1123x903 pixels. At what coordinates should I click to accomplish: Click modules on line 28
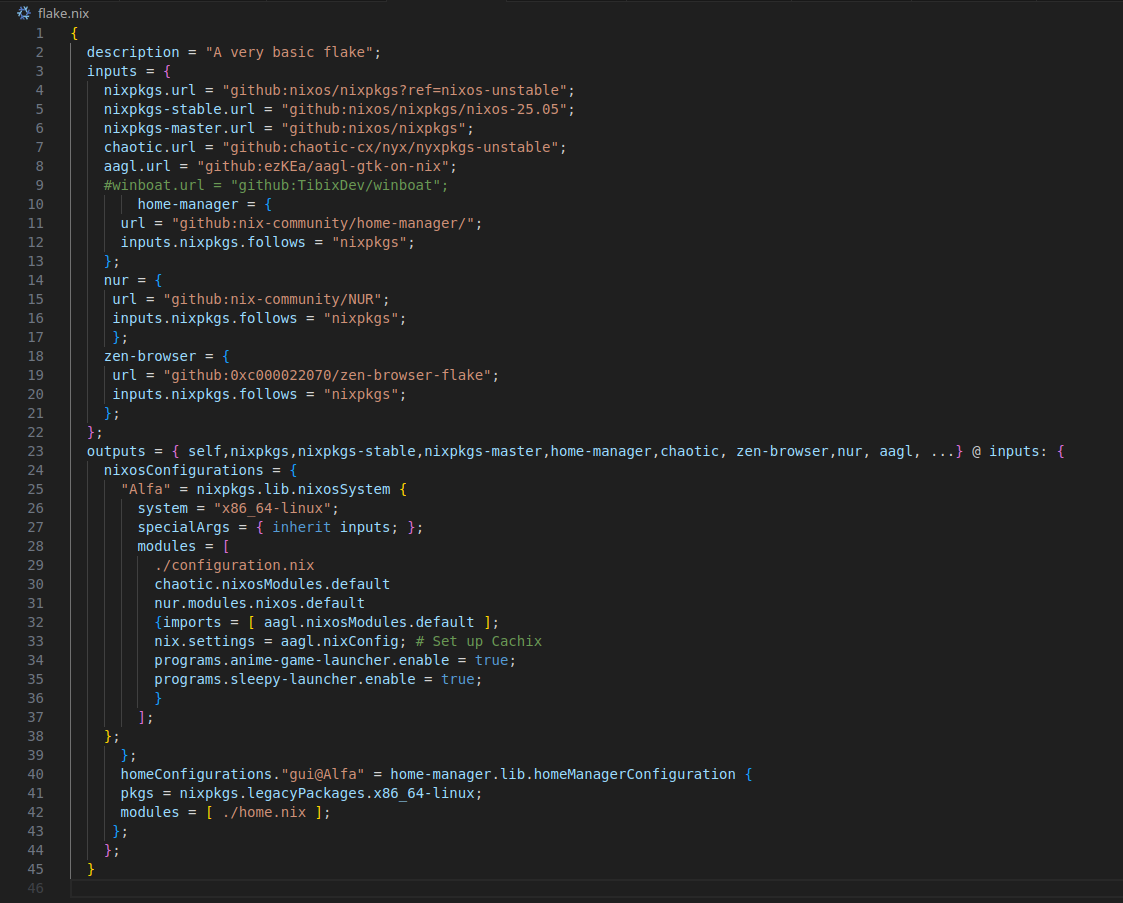(166, 546)
